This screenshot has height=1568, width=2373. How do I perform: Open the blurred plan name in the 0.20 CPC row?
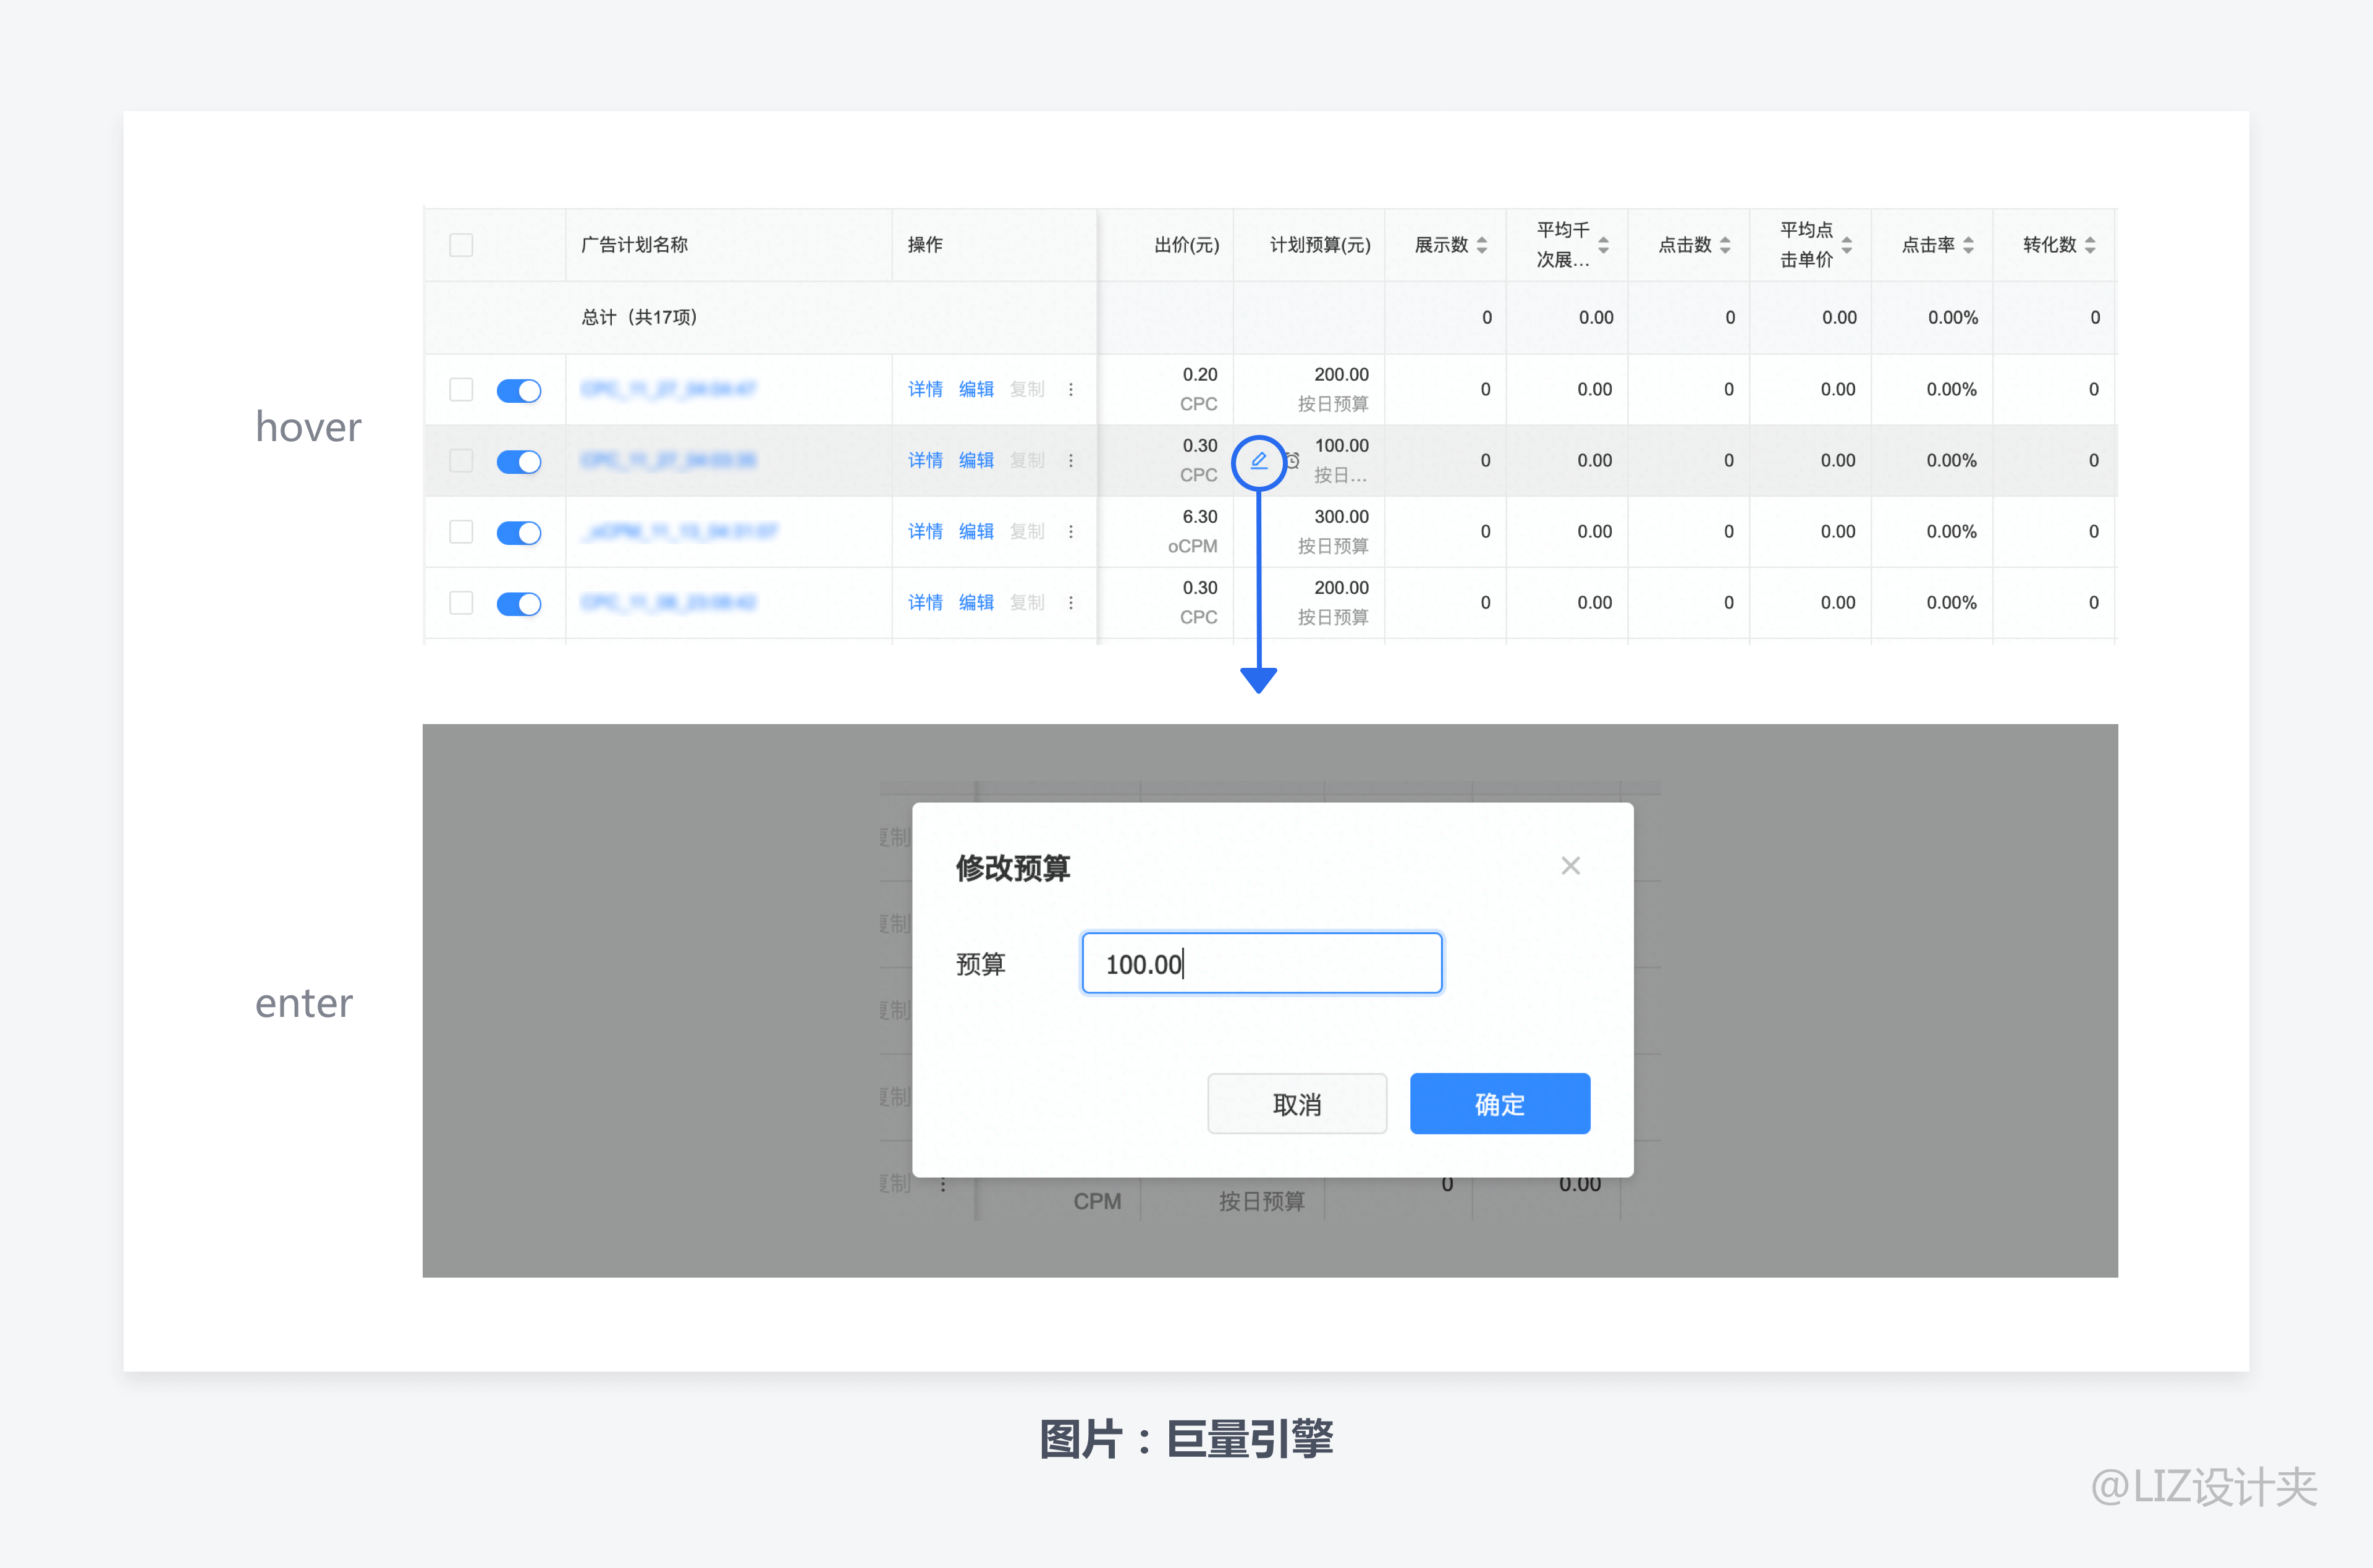[668, 389]
